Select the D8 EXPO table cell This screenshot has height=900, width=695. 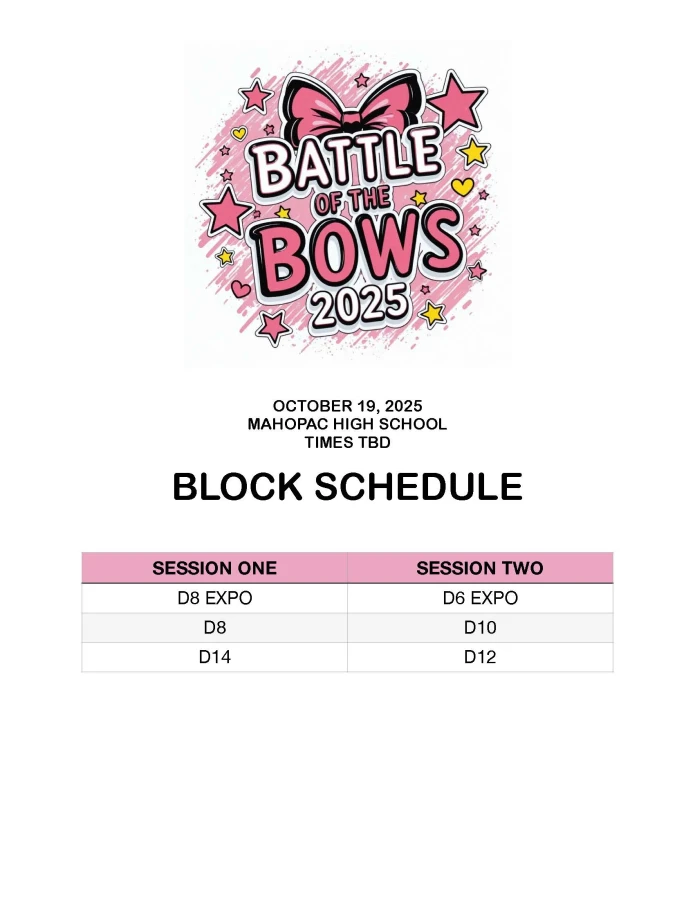coord(214,598)
